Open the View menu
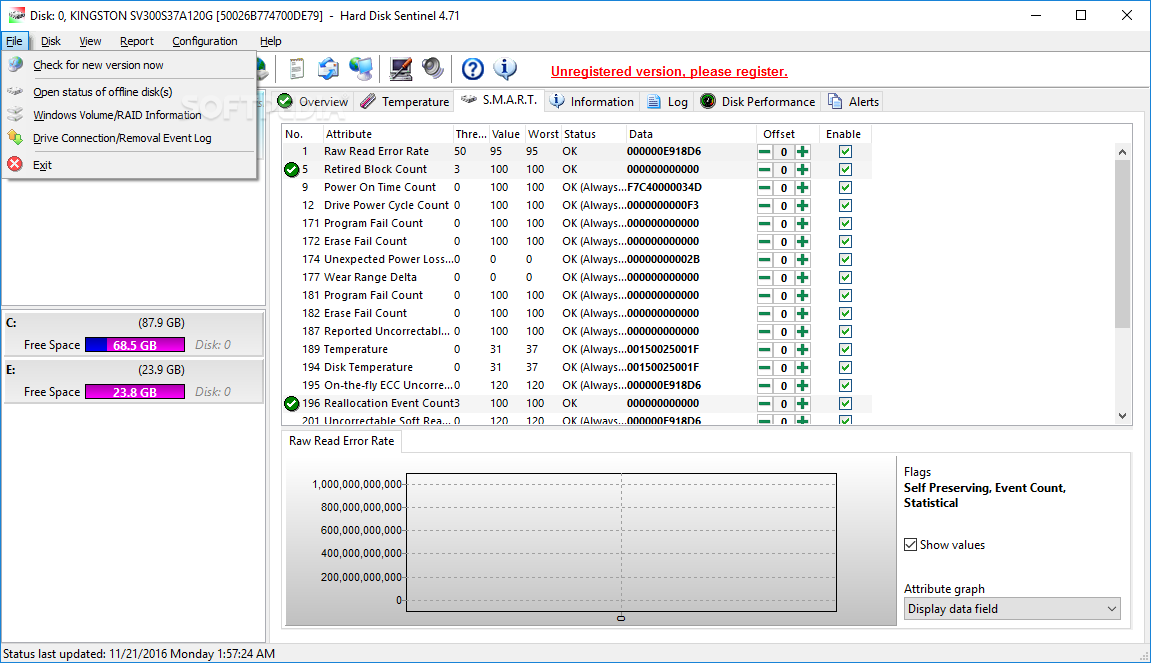This screenshot has width=1151, height=663. tap(90, 41)
